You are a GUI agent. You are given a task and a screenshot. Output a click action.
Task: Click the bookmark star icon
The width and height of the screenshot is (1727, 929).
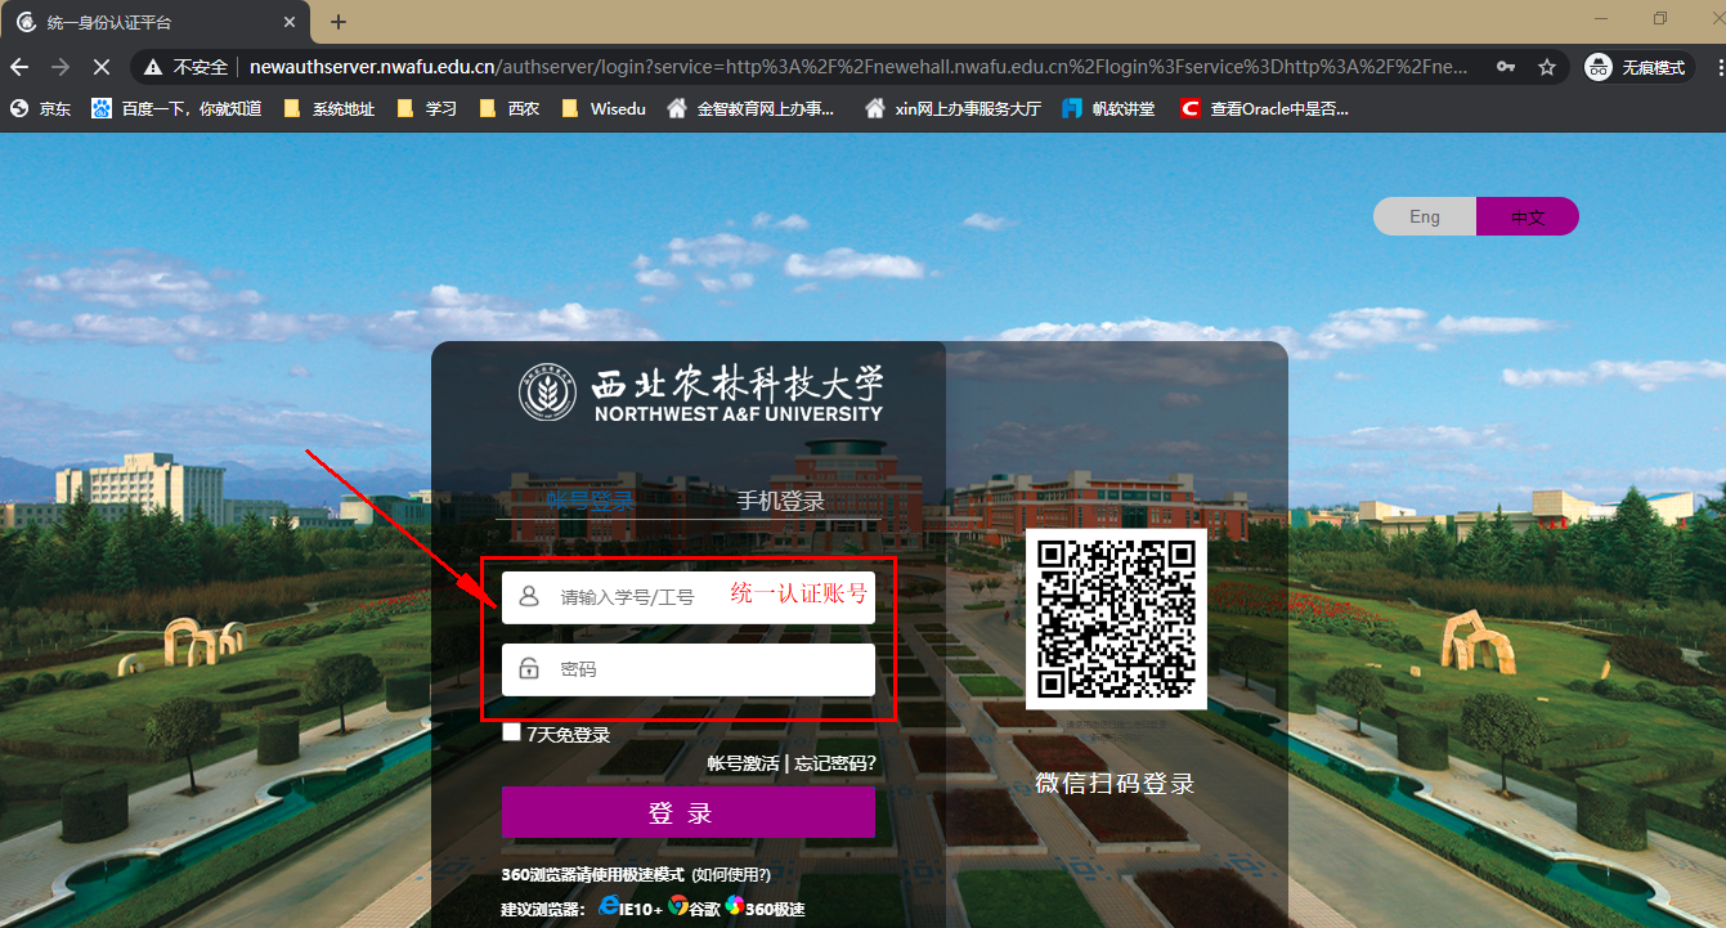(x=1547, y=67)
